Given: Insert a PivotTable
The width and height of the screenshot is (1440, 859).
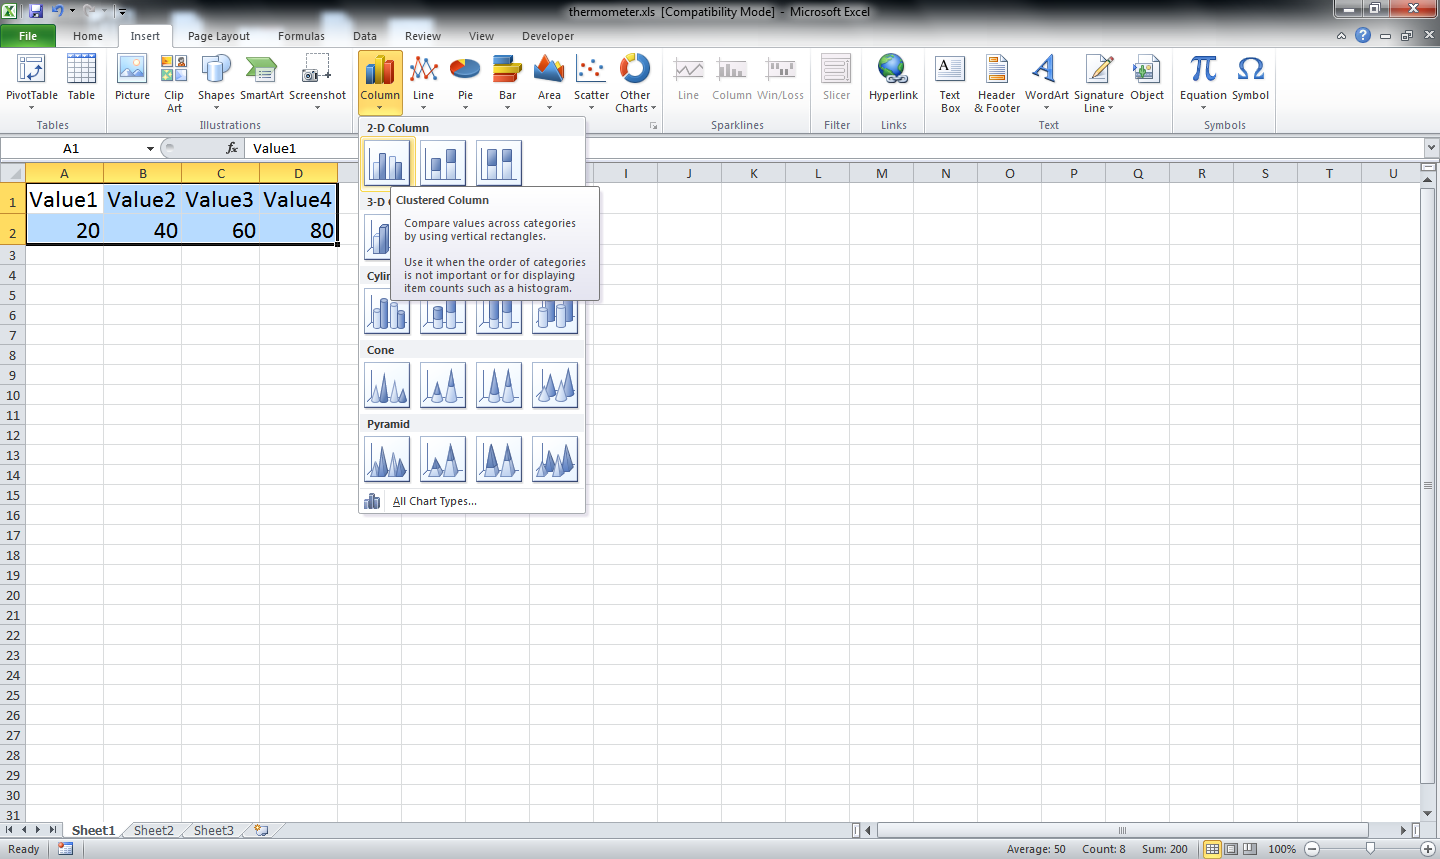Looking at the screenshot, I should 32,82.
